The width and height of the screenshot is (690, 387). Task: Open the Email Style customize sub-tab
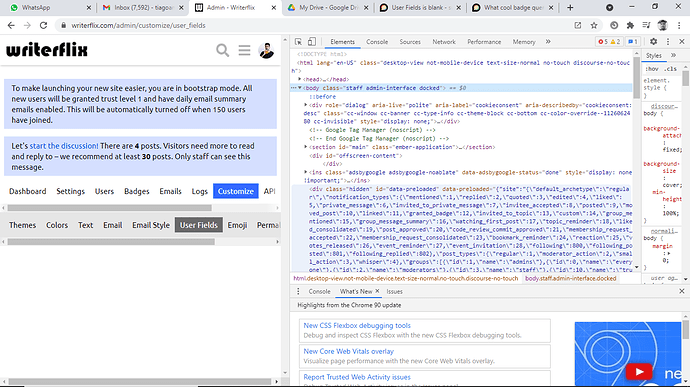point(151,225)
